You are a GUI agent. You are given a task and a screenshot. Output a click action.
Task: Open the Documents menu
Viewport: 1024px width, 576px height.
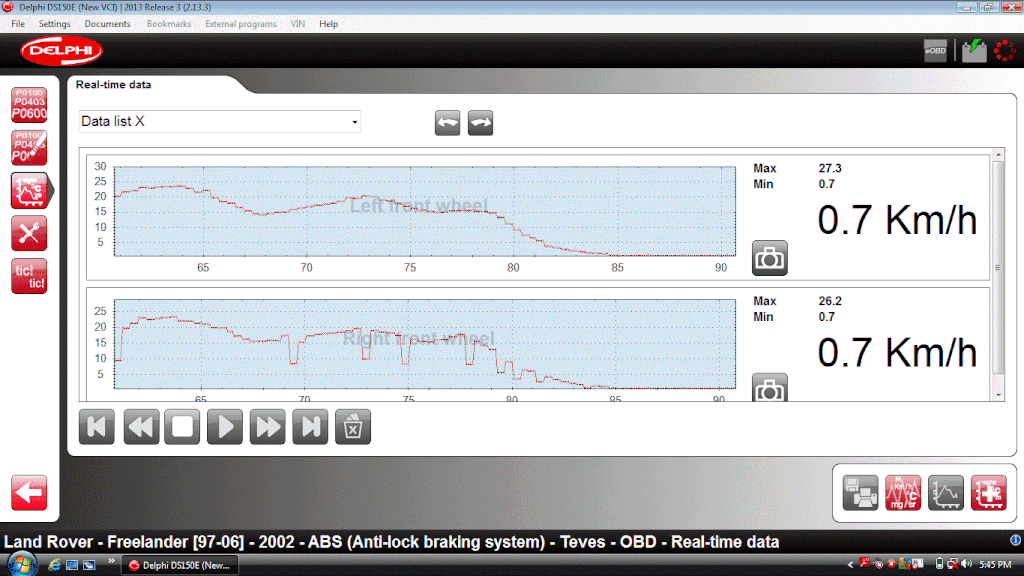(x=107, y=24)
